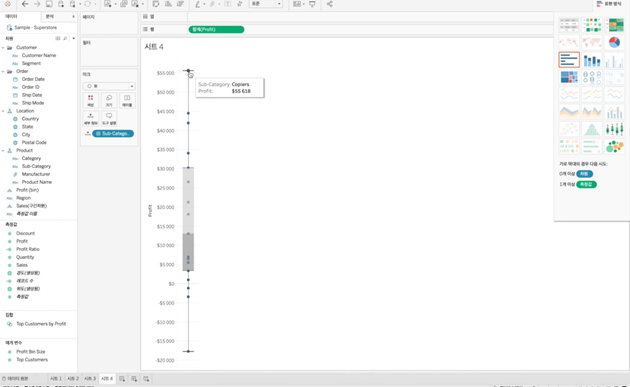
Task: Open the fit view dropdown in toolbar
Action: point(265,4)
